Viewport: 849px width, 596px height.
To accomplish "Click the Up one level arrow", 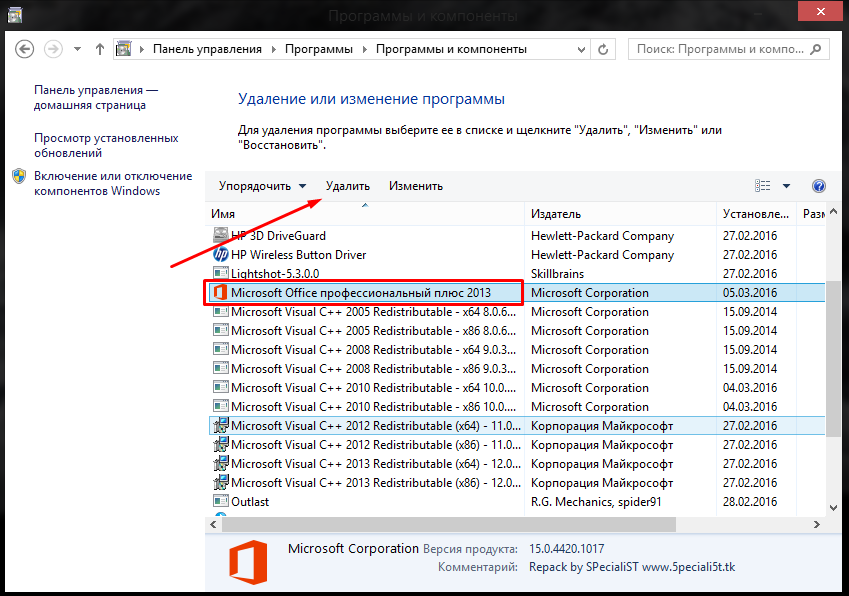I will (99, 49).
